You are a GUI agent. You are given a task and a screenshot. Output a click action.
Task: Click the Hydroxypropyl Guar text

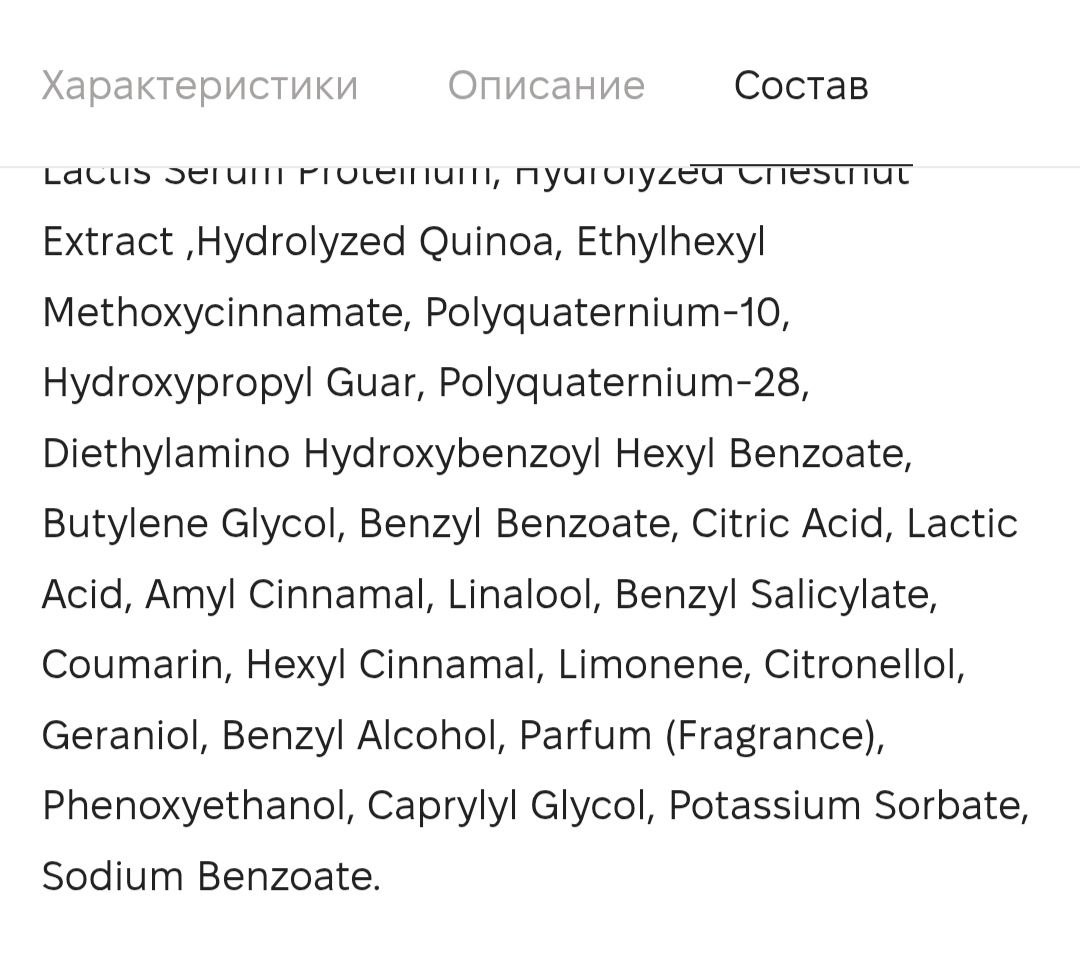pos(230,383)
